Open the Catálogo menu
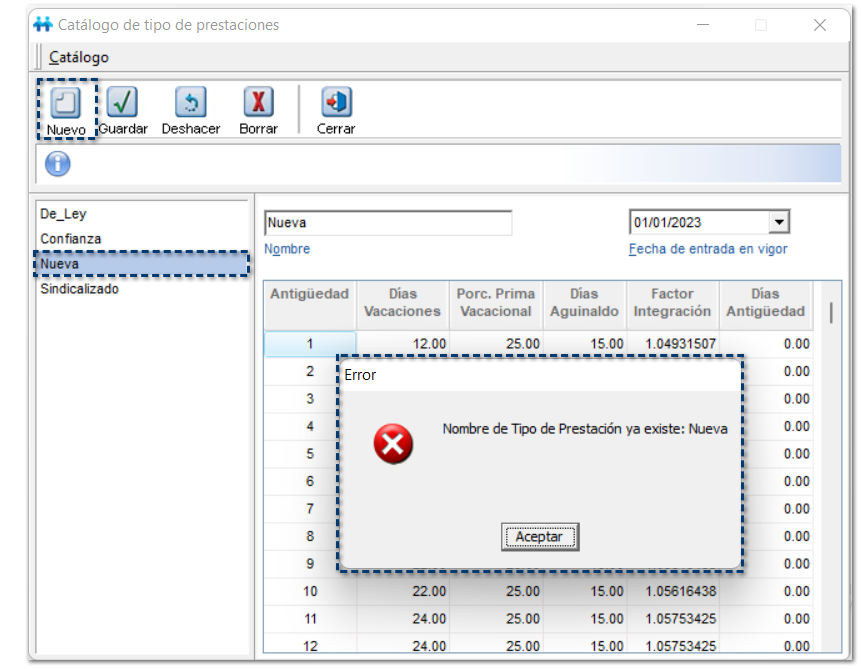The height and width of the screenshot is (669, 861). [79, 57]
